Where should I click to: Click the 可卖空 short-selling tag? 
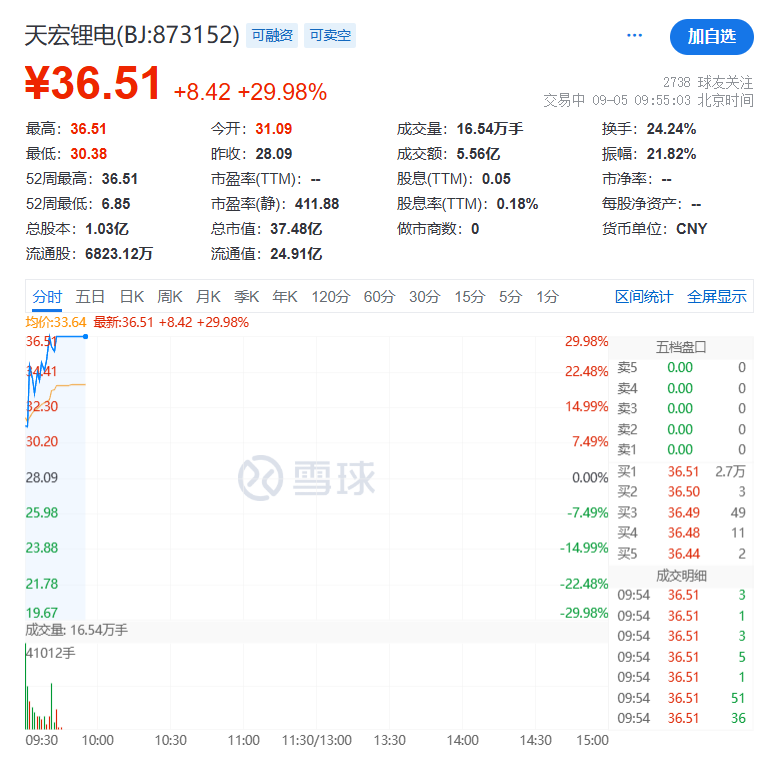tap(329, 36)
